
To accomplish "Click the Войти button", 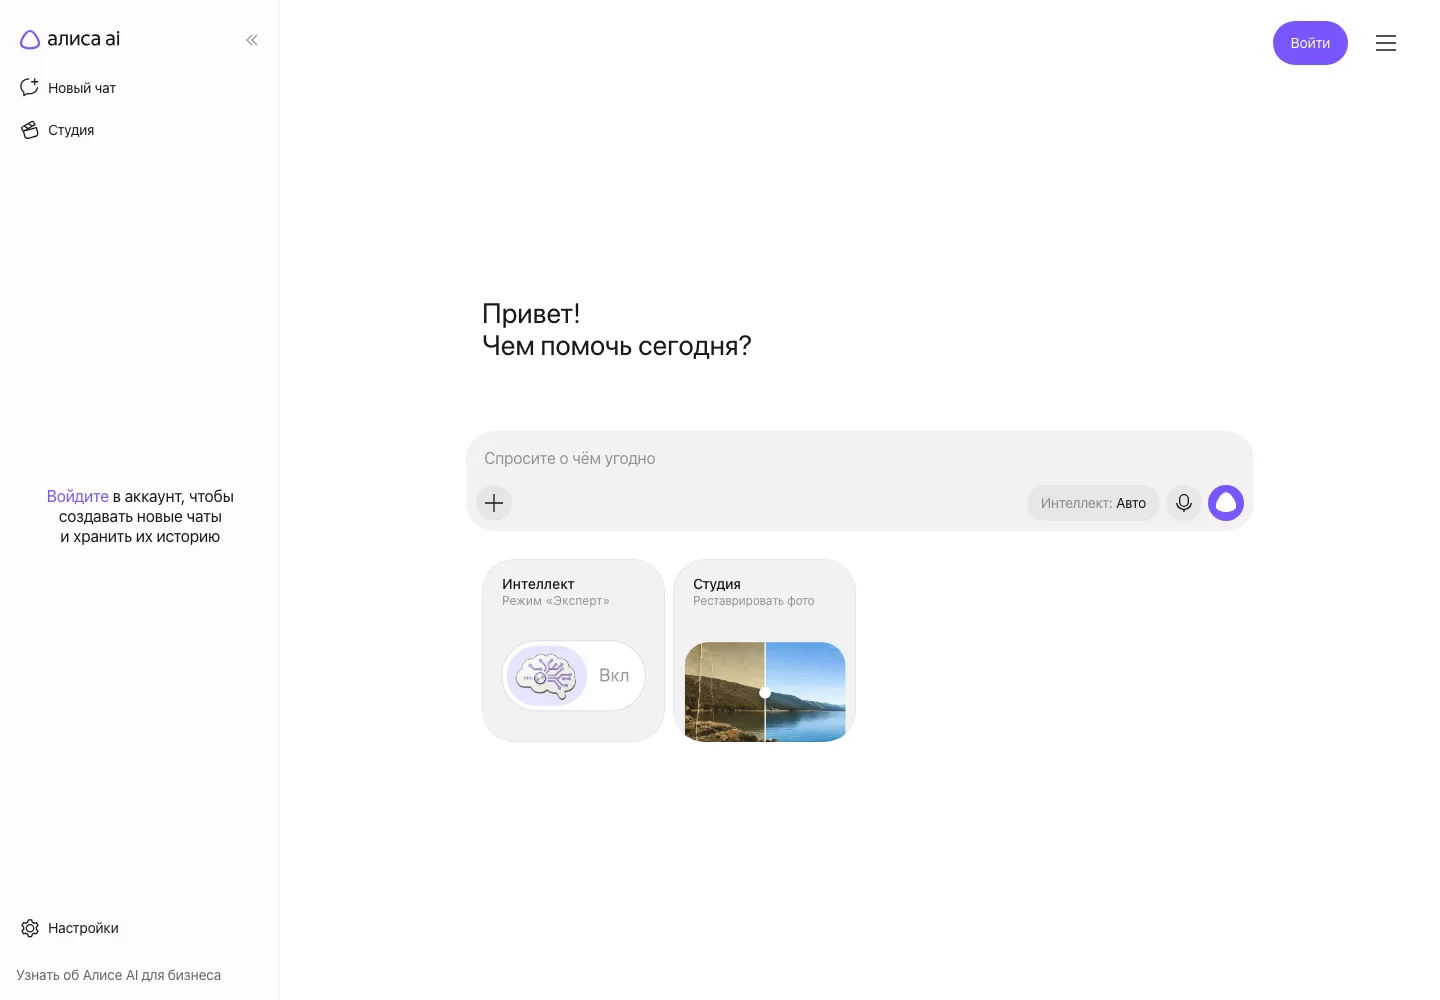I will (x=1310, y=43).
